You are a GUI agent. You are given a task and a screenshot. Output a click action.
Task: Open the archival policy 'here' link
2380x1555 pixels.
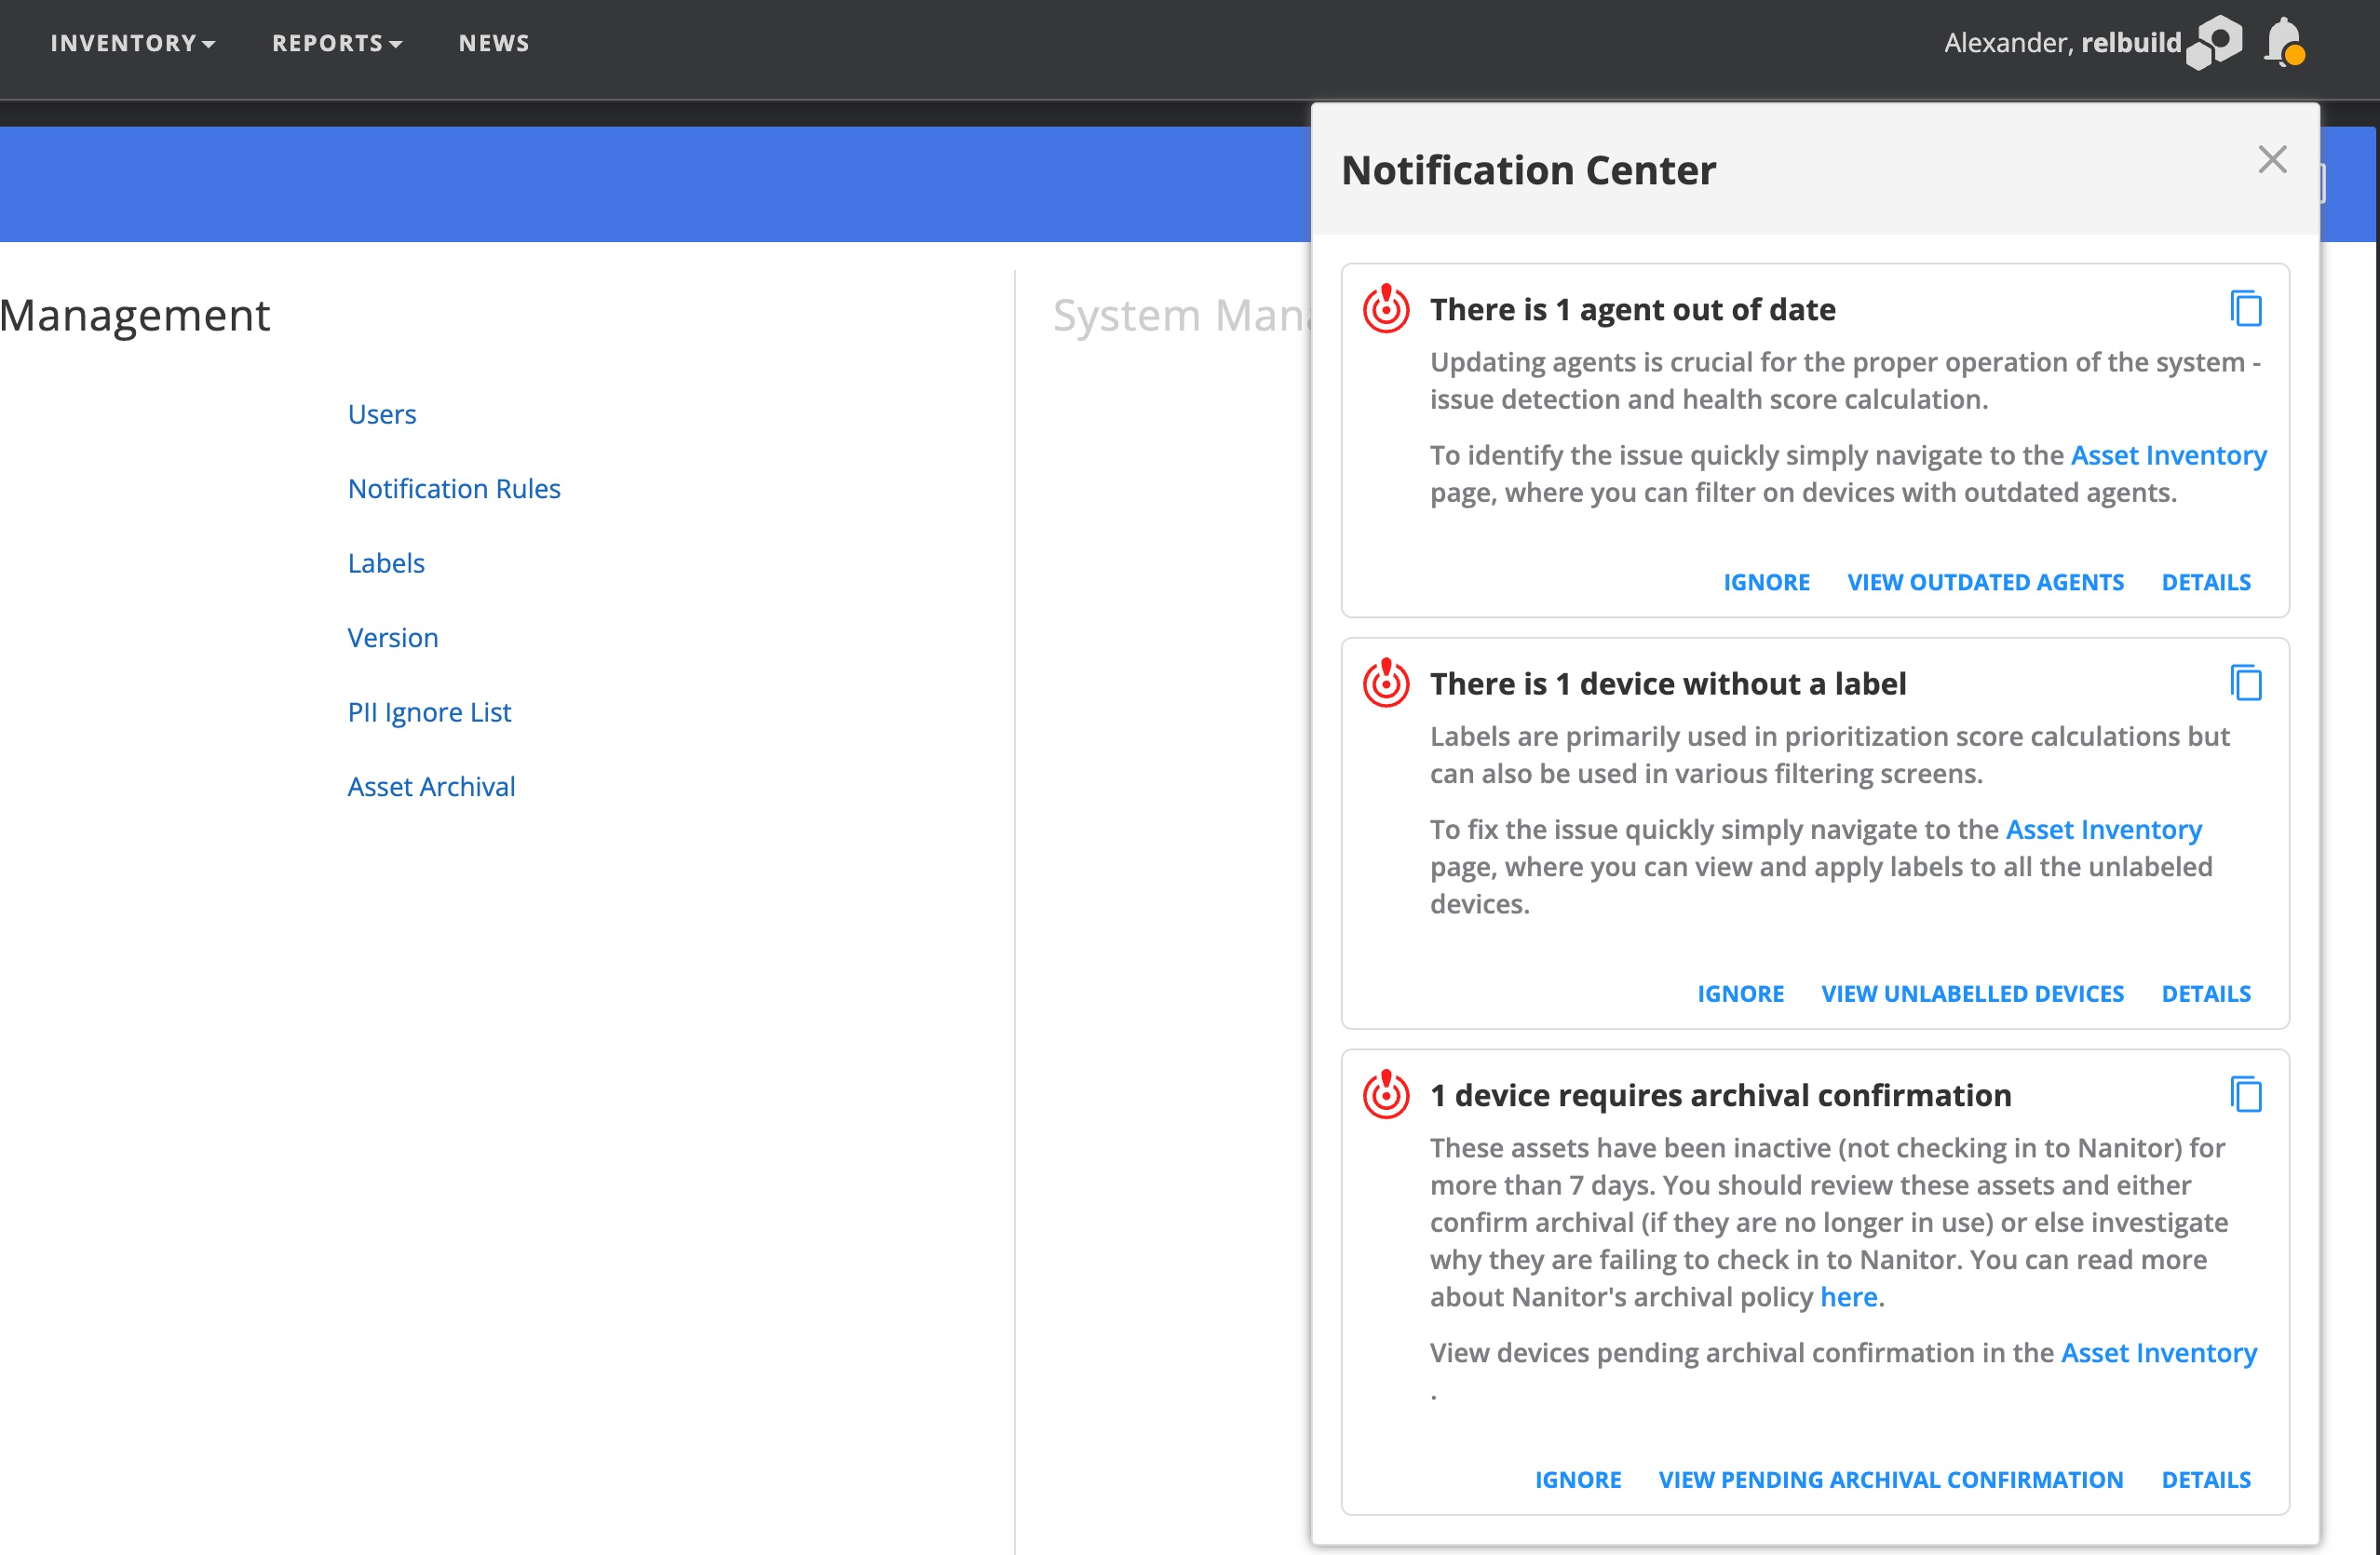(x=1848, y=1296)
